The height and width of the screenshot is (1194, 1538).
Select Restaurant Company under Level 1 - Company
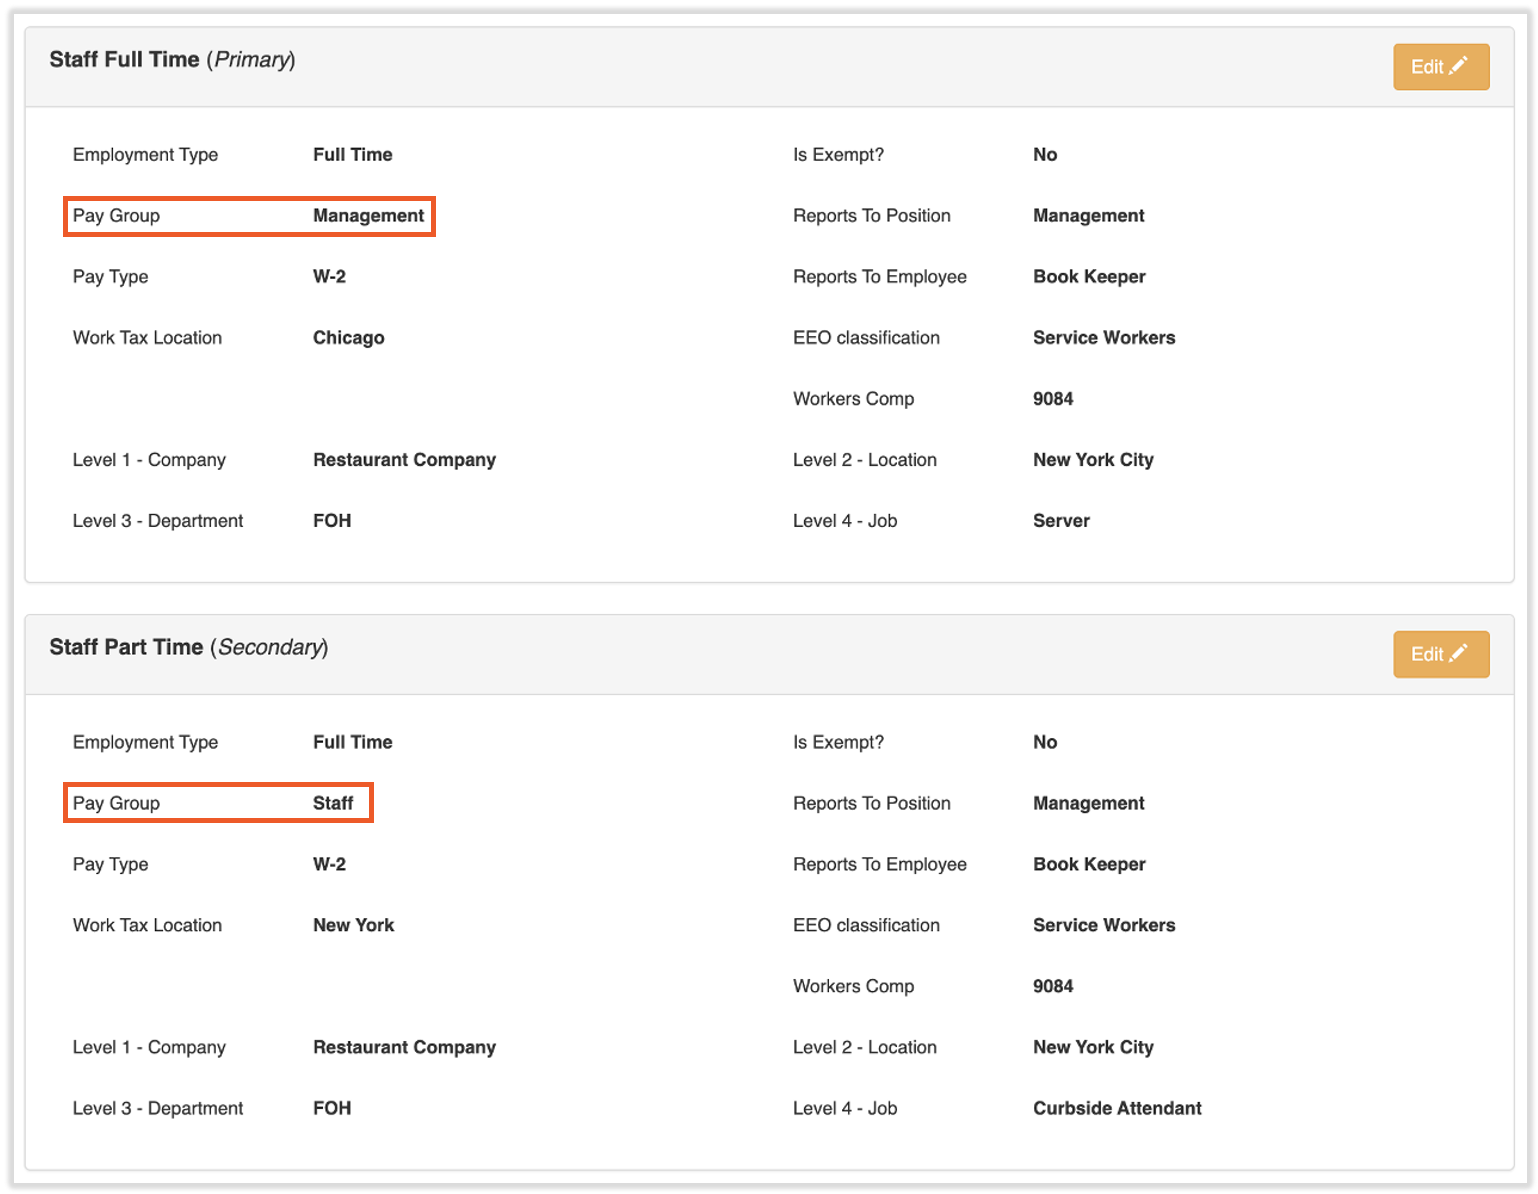coord(404,459)
